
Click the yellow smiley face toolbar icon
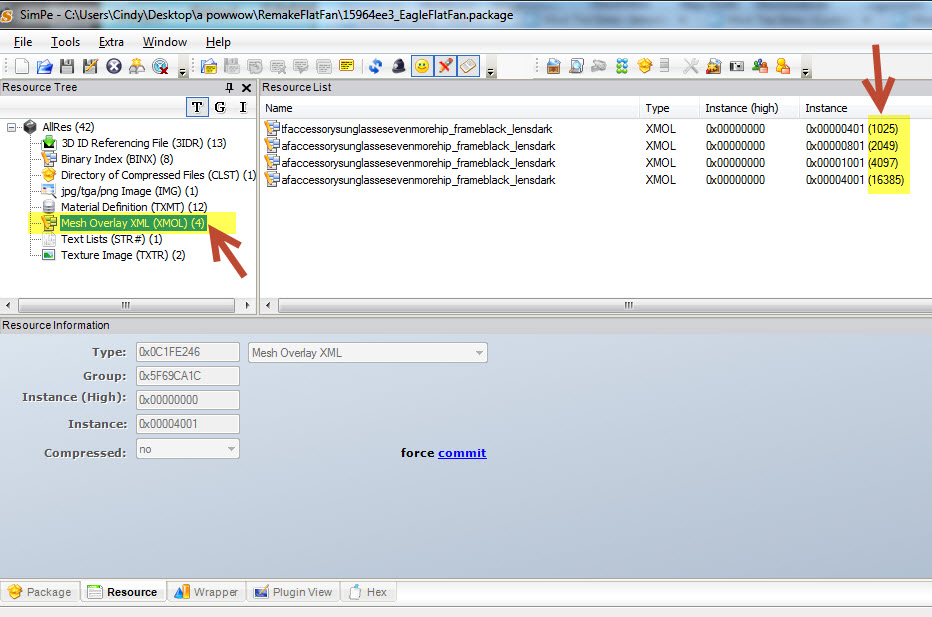(x=422, y=66)
